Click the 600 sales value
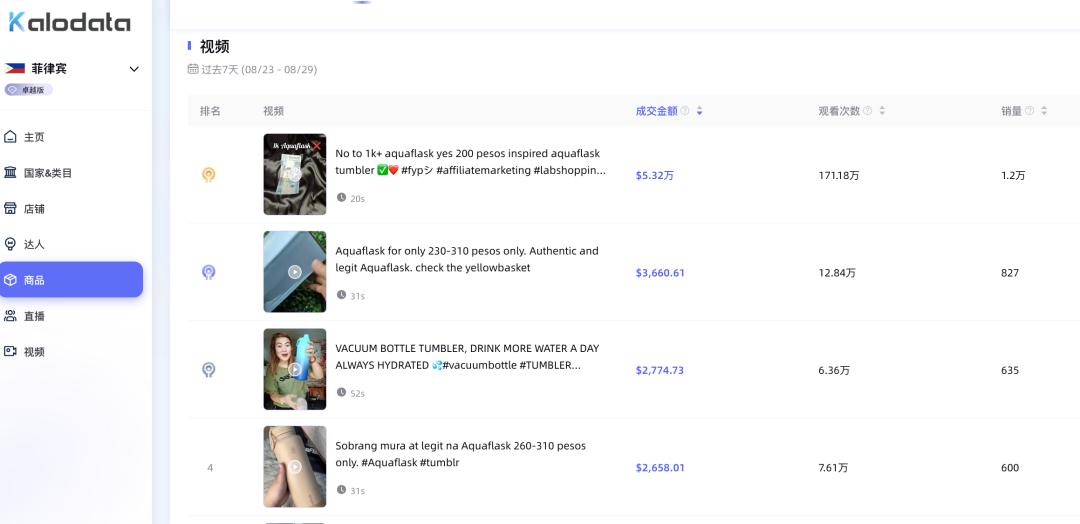Image resolution: width=1080 pixels, height=524 pixels. [x=1010, y=468]
